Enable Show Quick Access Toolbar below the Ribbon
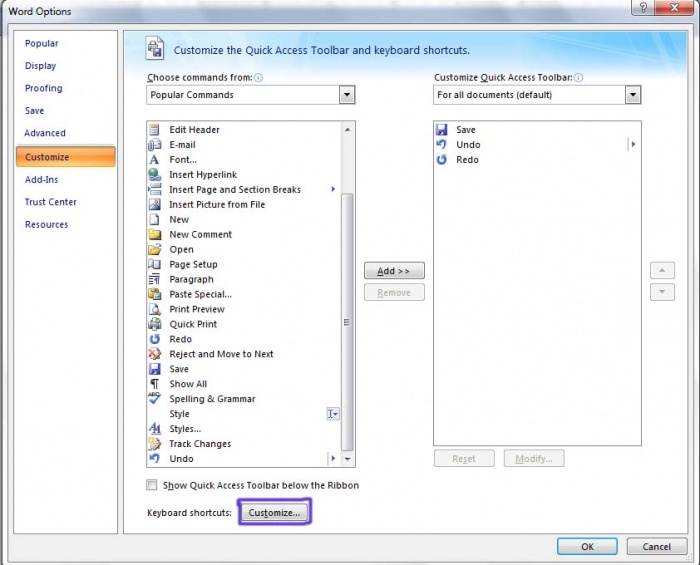 coord(152,485)
